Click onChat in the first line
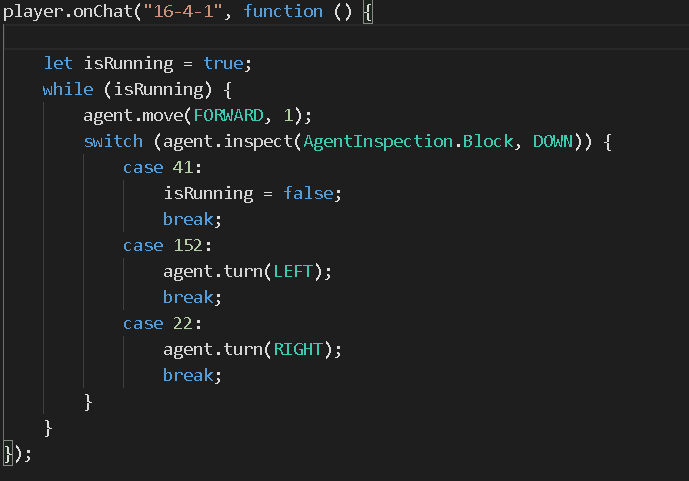 (x=97, y=12)
